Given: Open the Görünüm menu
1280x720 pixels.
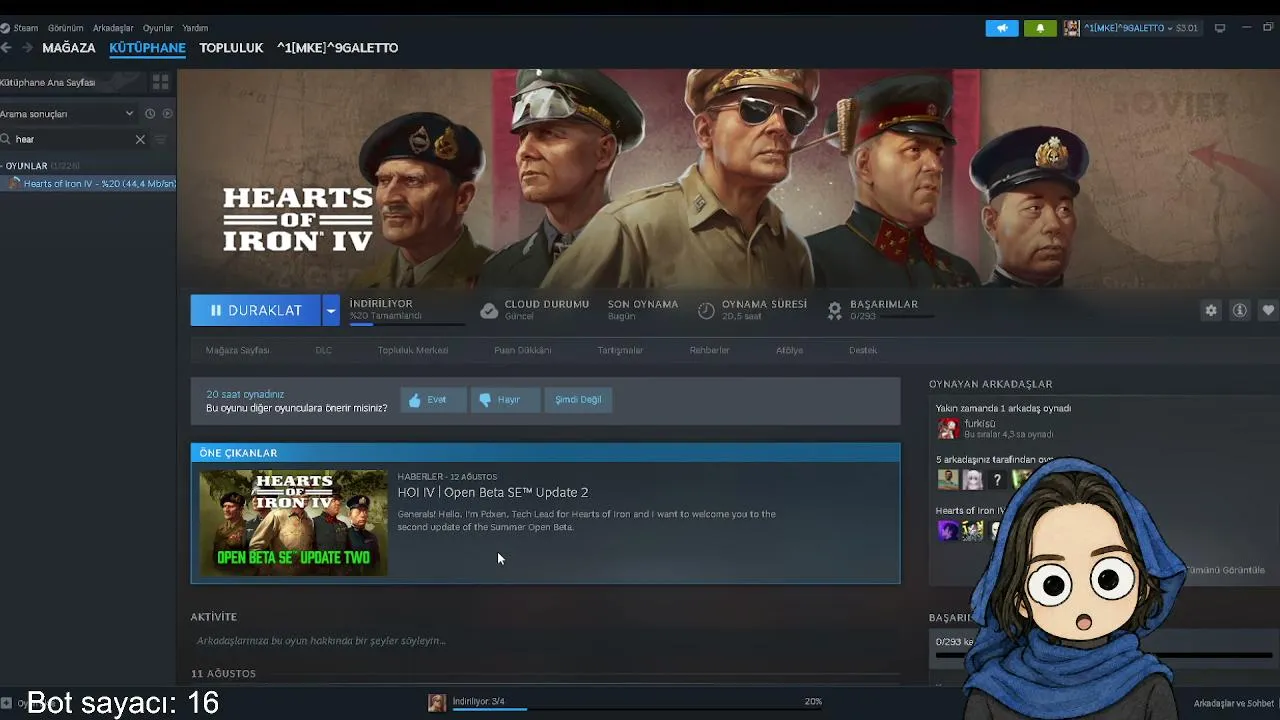Looking at the screenshot, I should (66, 28).
